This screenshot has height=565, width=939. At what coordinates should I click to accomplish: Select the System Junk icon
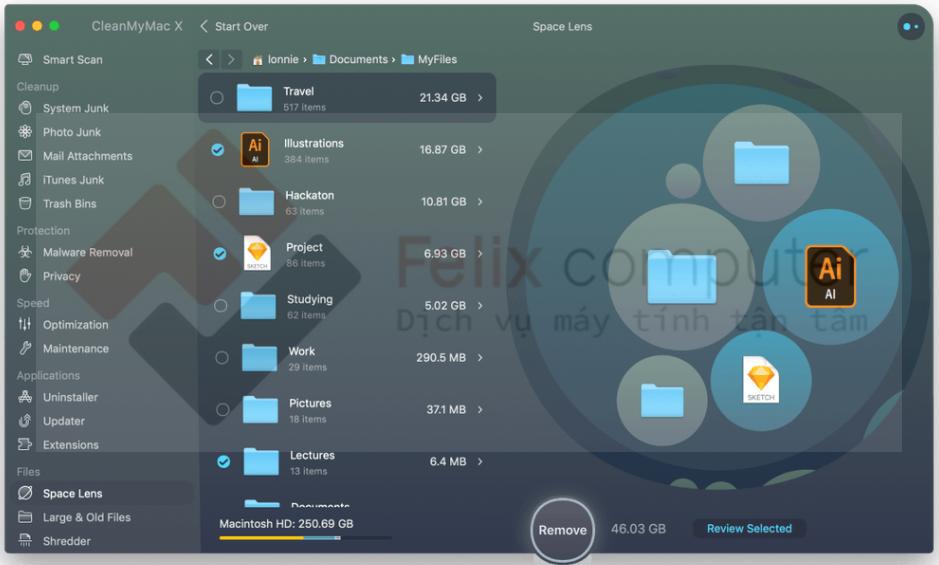pyautogui.click(x=25, y=108)
